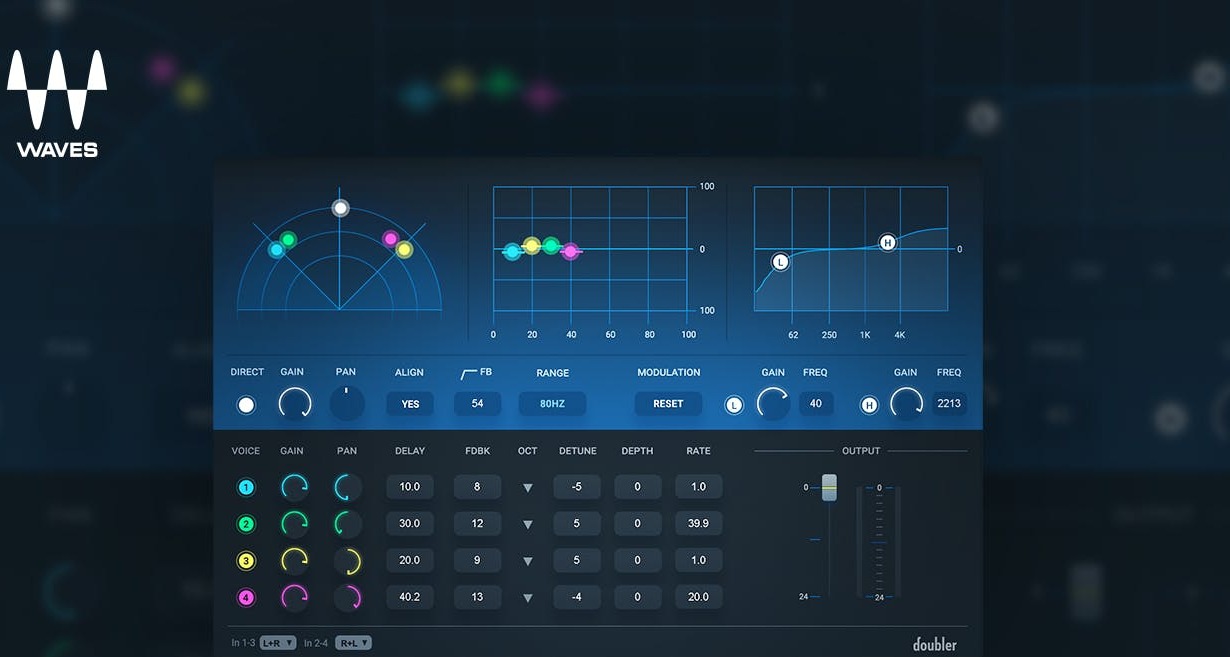Click the white direct dot on pan display
This screenshot has width=1230, height=657.
click(340, 208)
